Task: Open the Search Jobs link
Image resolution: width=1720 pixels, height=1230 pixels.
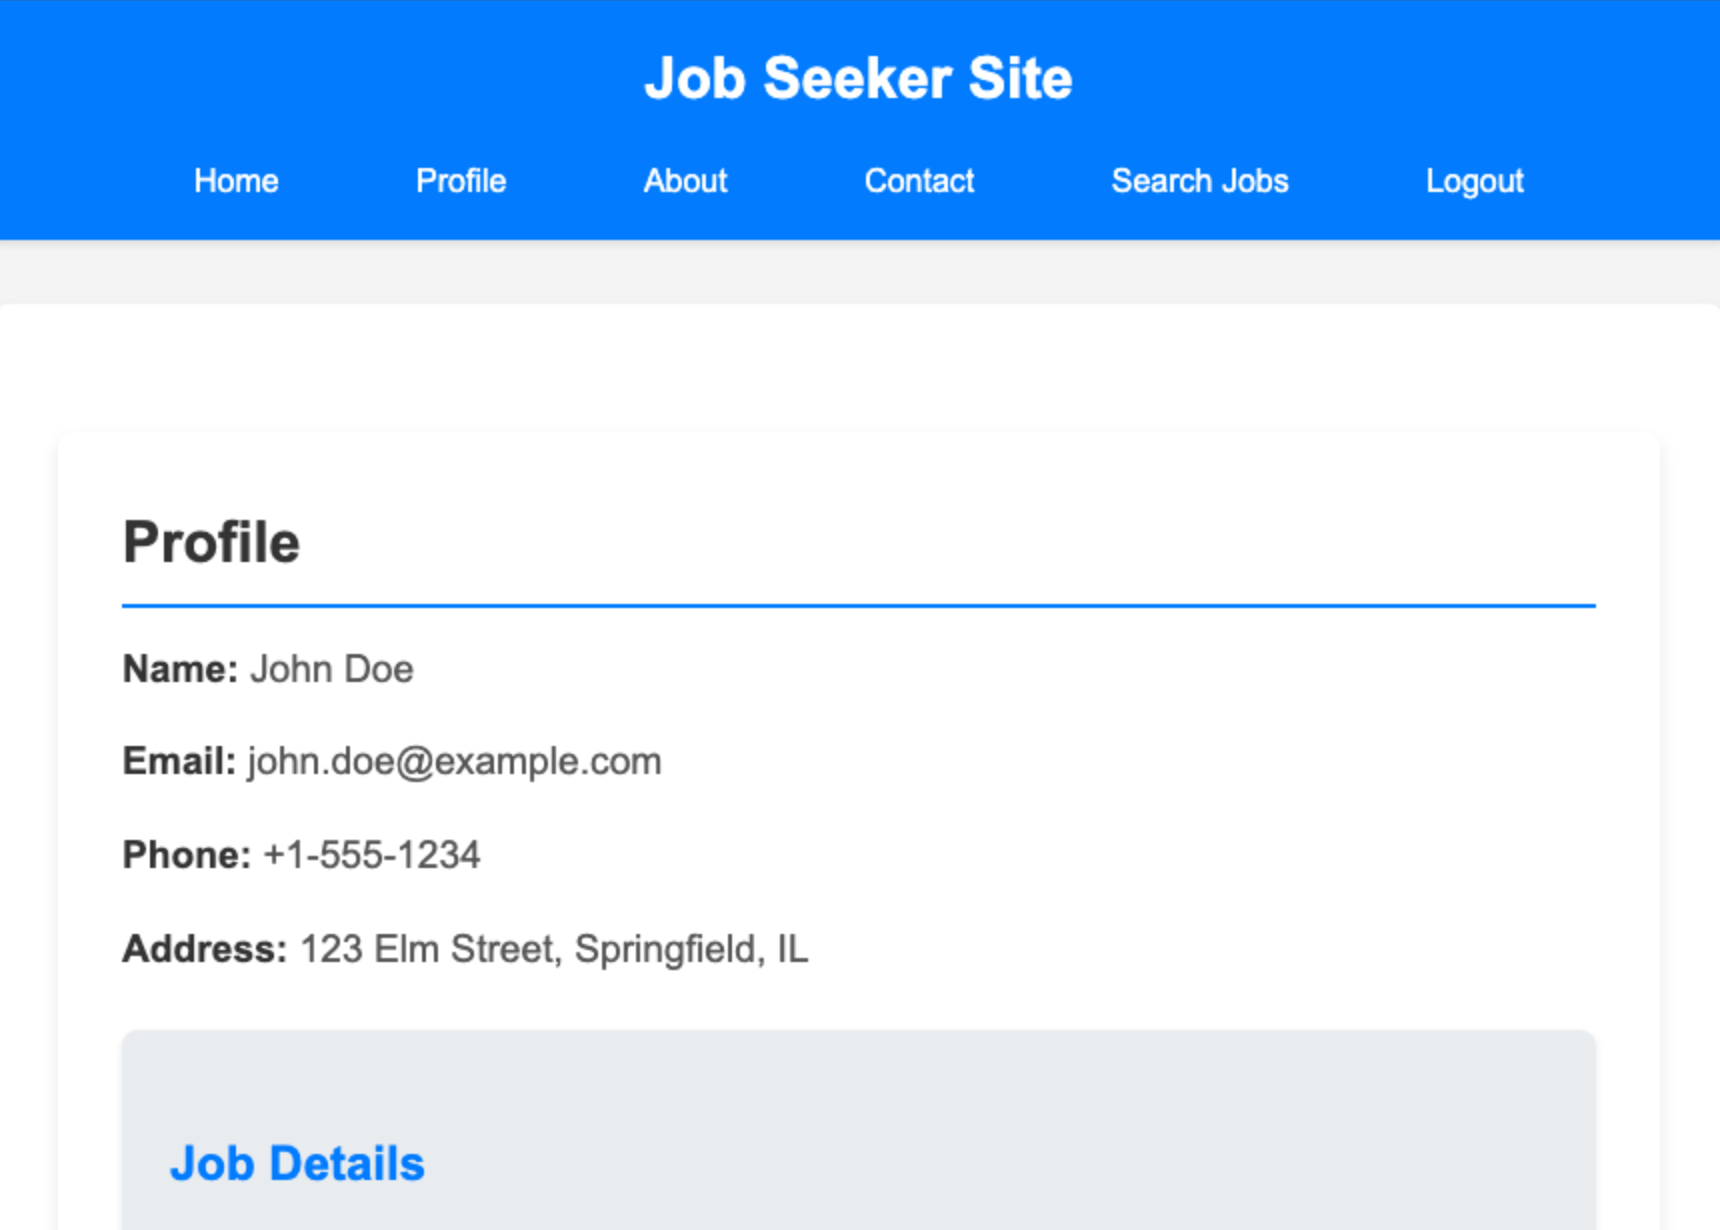Action: click(x=1200, y=181)
